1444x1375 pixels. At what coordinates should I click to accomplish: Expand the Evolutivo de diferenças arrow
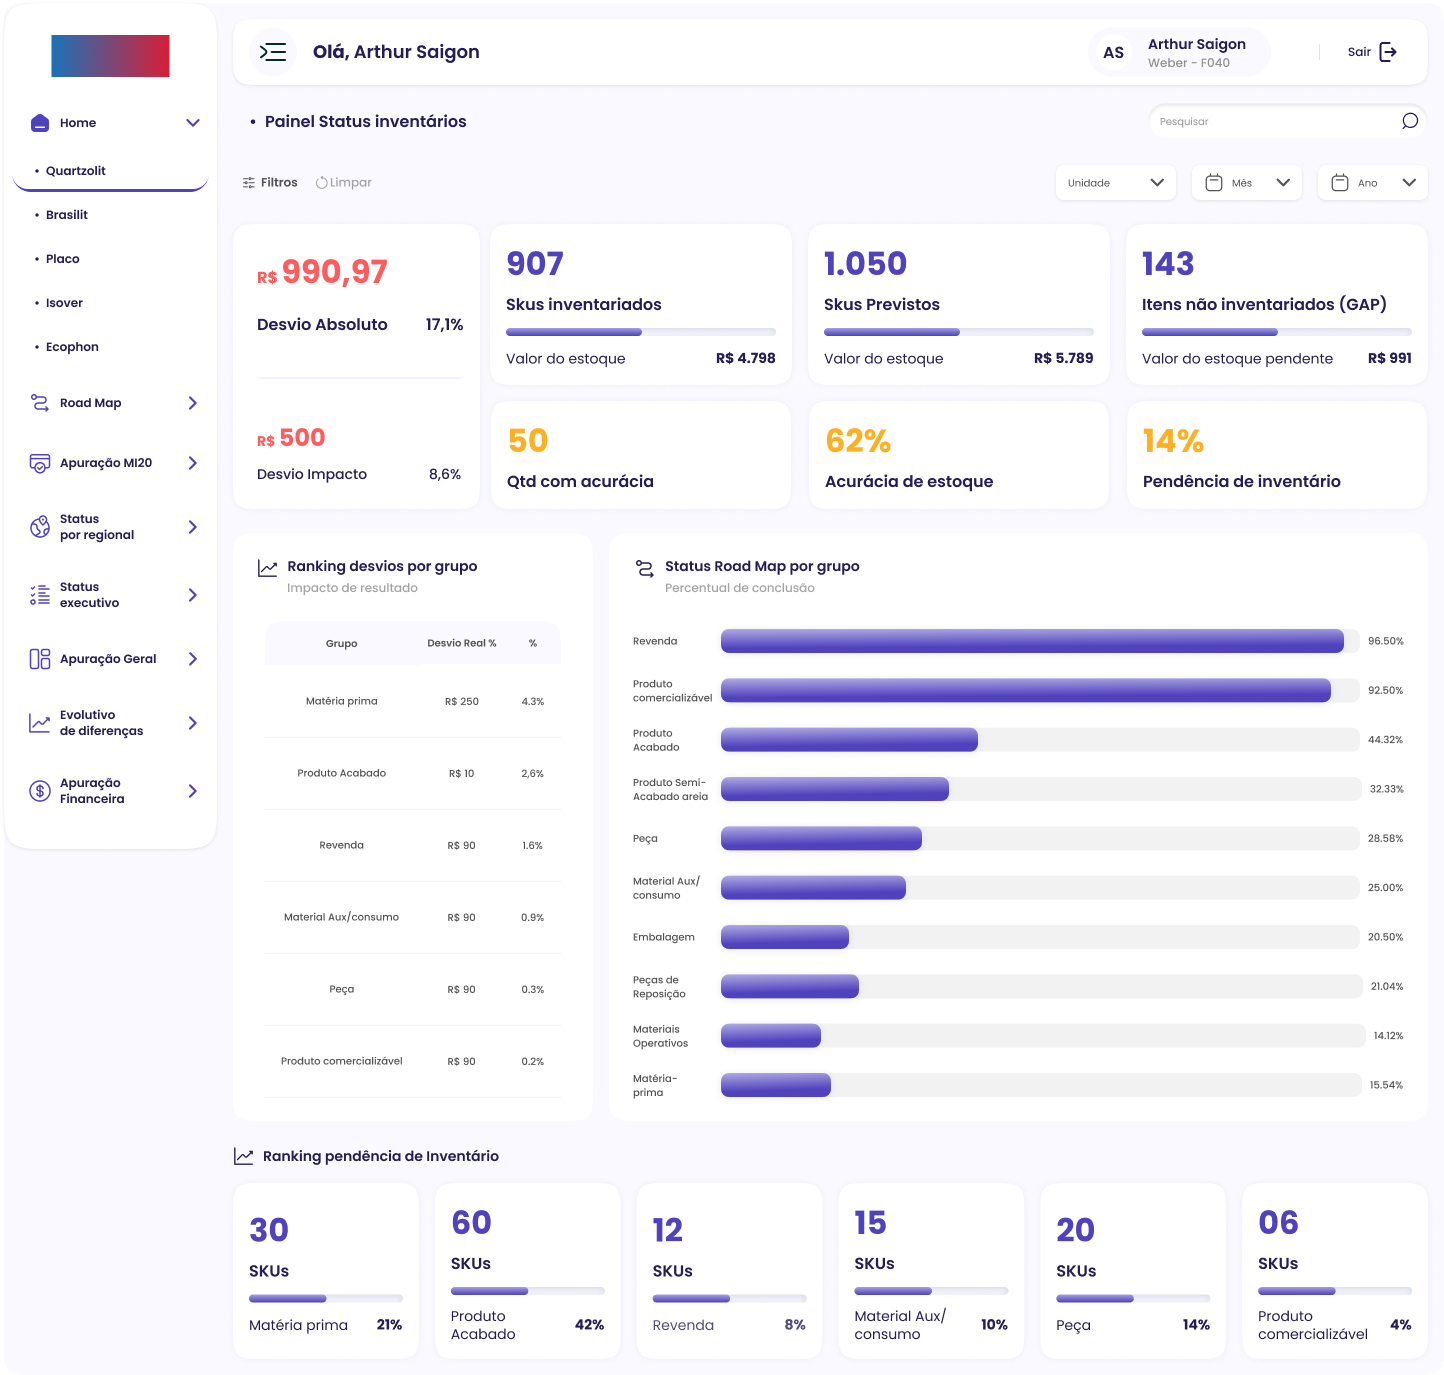click(x=193, y=723)
